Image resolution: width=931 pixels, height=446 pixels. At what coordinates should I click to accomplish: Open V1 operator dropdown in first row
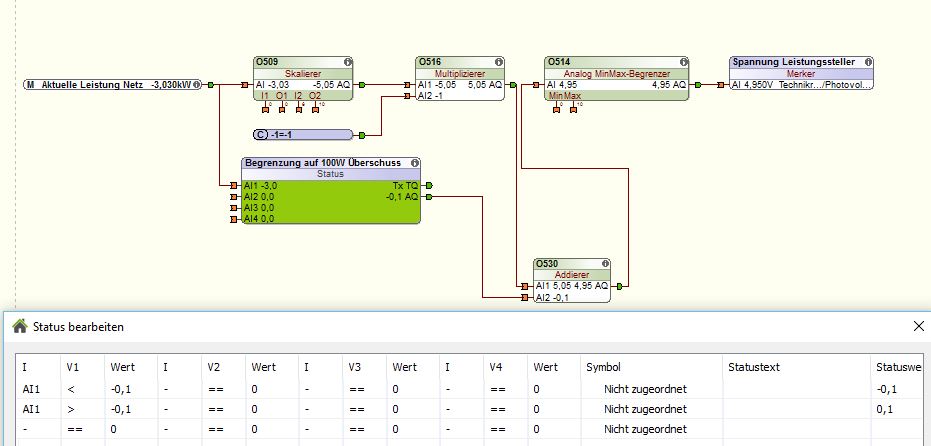[x=71, y=388]
